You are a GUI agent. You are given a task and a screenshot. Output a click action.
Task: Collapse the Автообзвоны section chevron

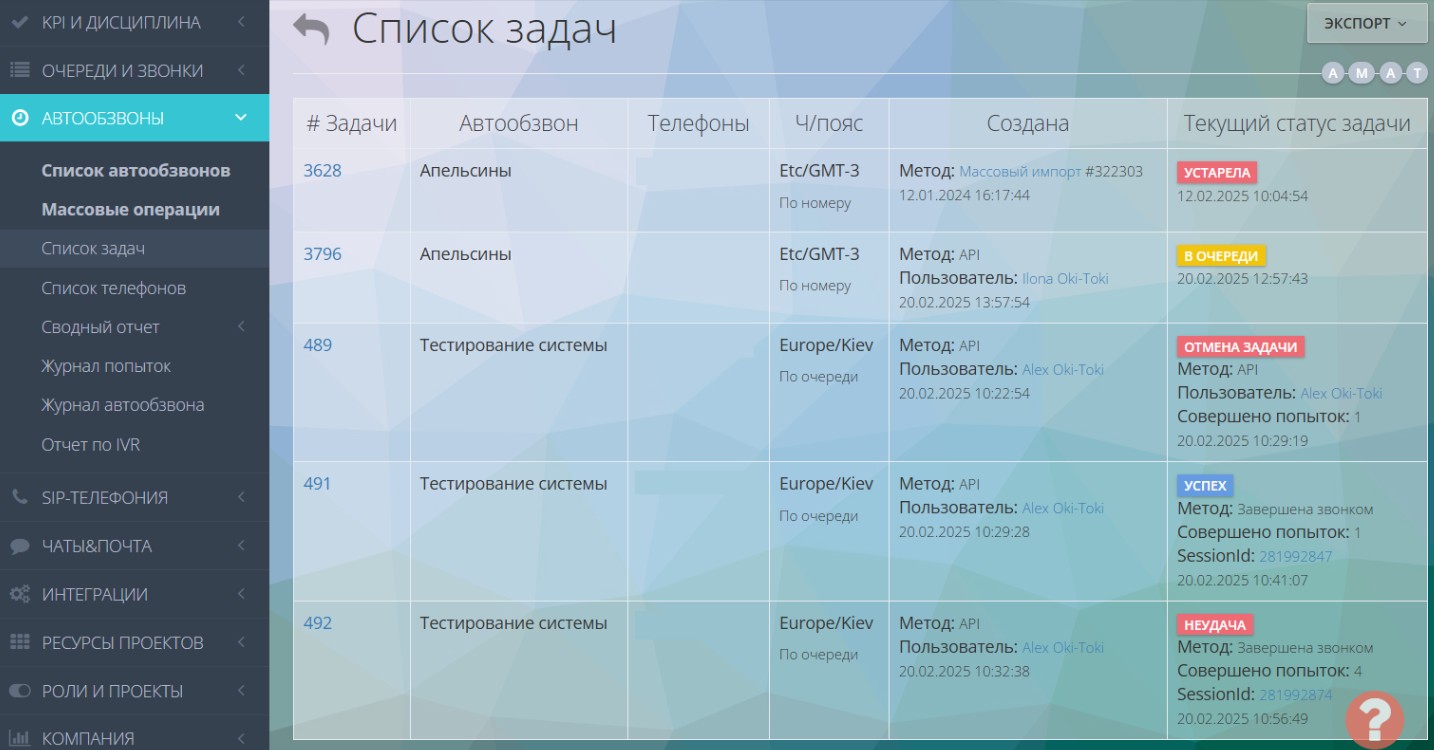pos(241,118)
